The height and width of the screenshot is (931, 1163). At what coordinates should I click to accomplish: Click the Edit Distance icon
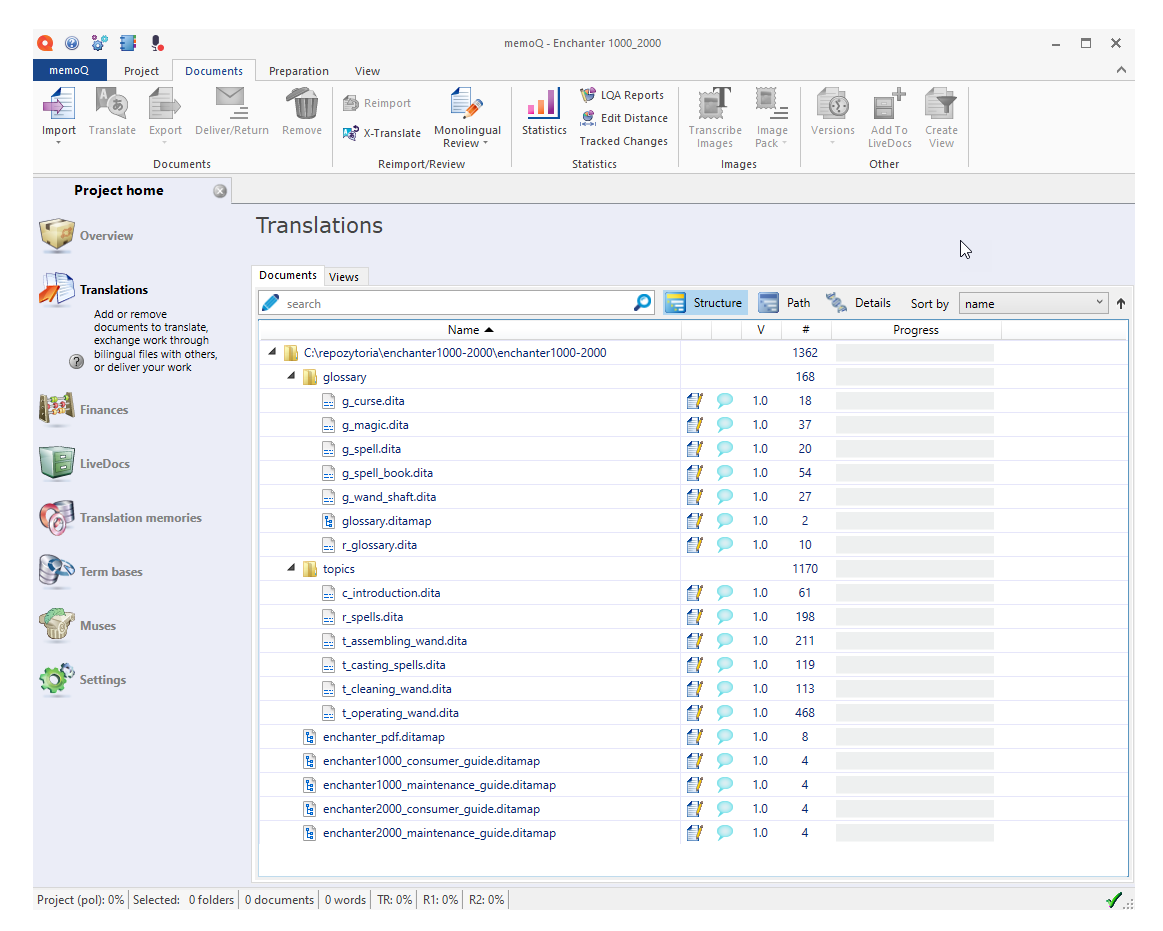[x=622, y=117]
